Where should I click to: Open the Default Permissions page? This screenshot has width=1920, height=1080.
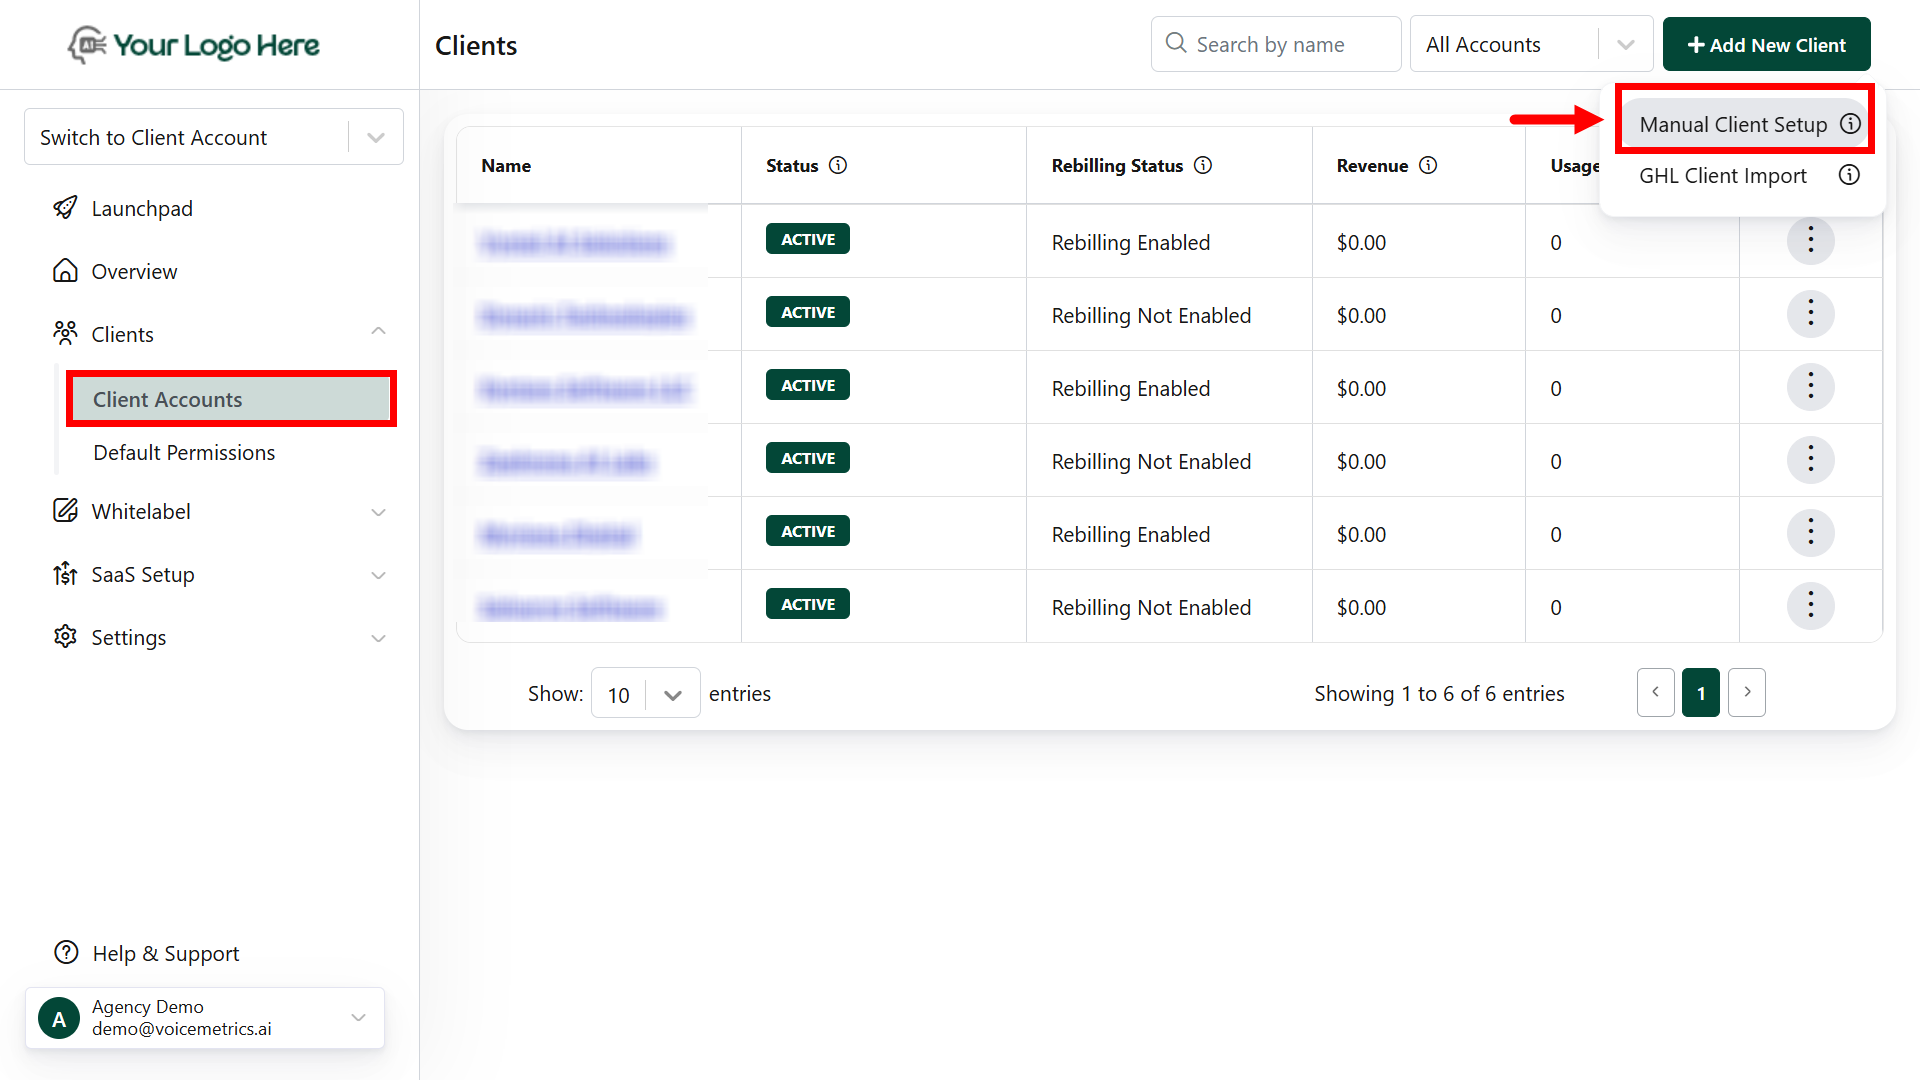click(184, 452)
